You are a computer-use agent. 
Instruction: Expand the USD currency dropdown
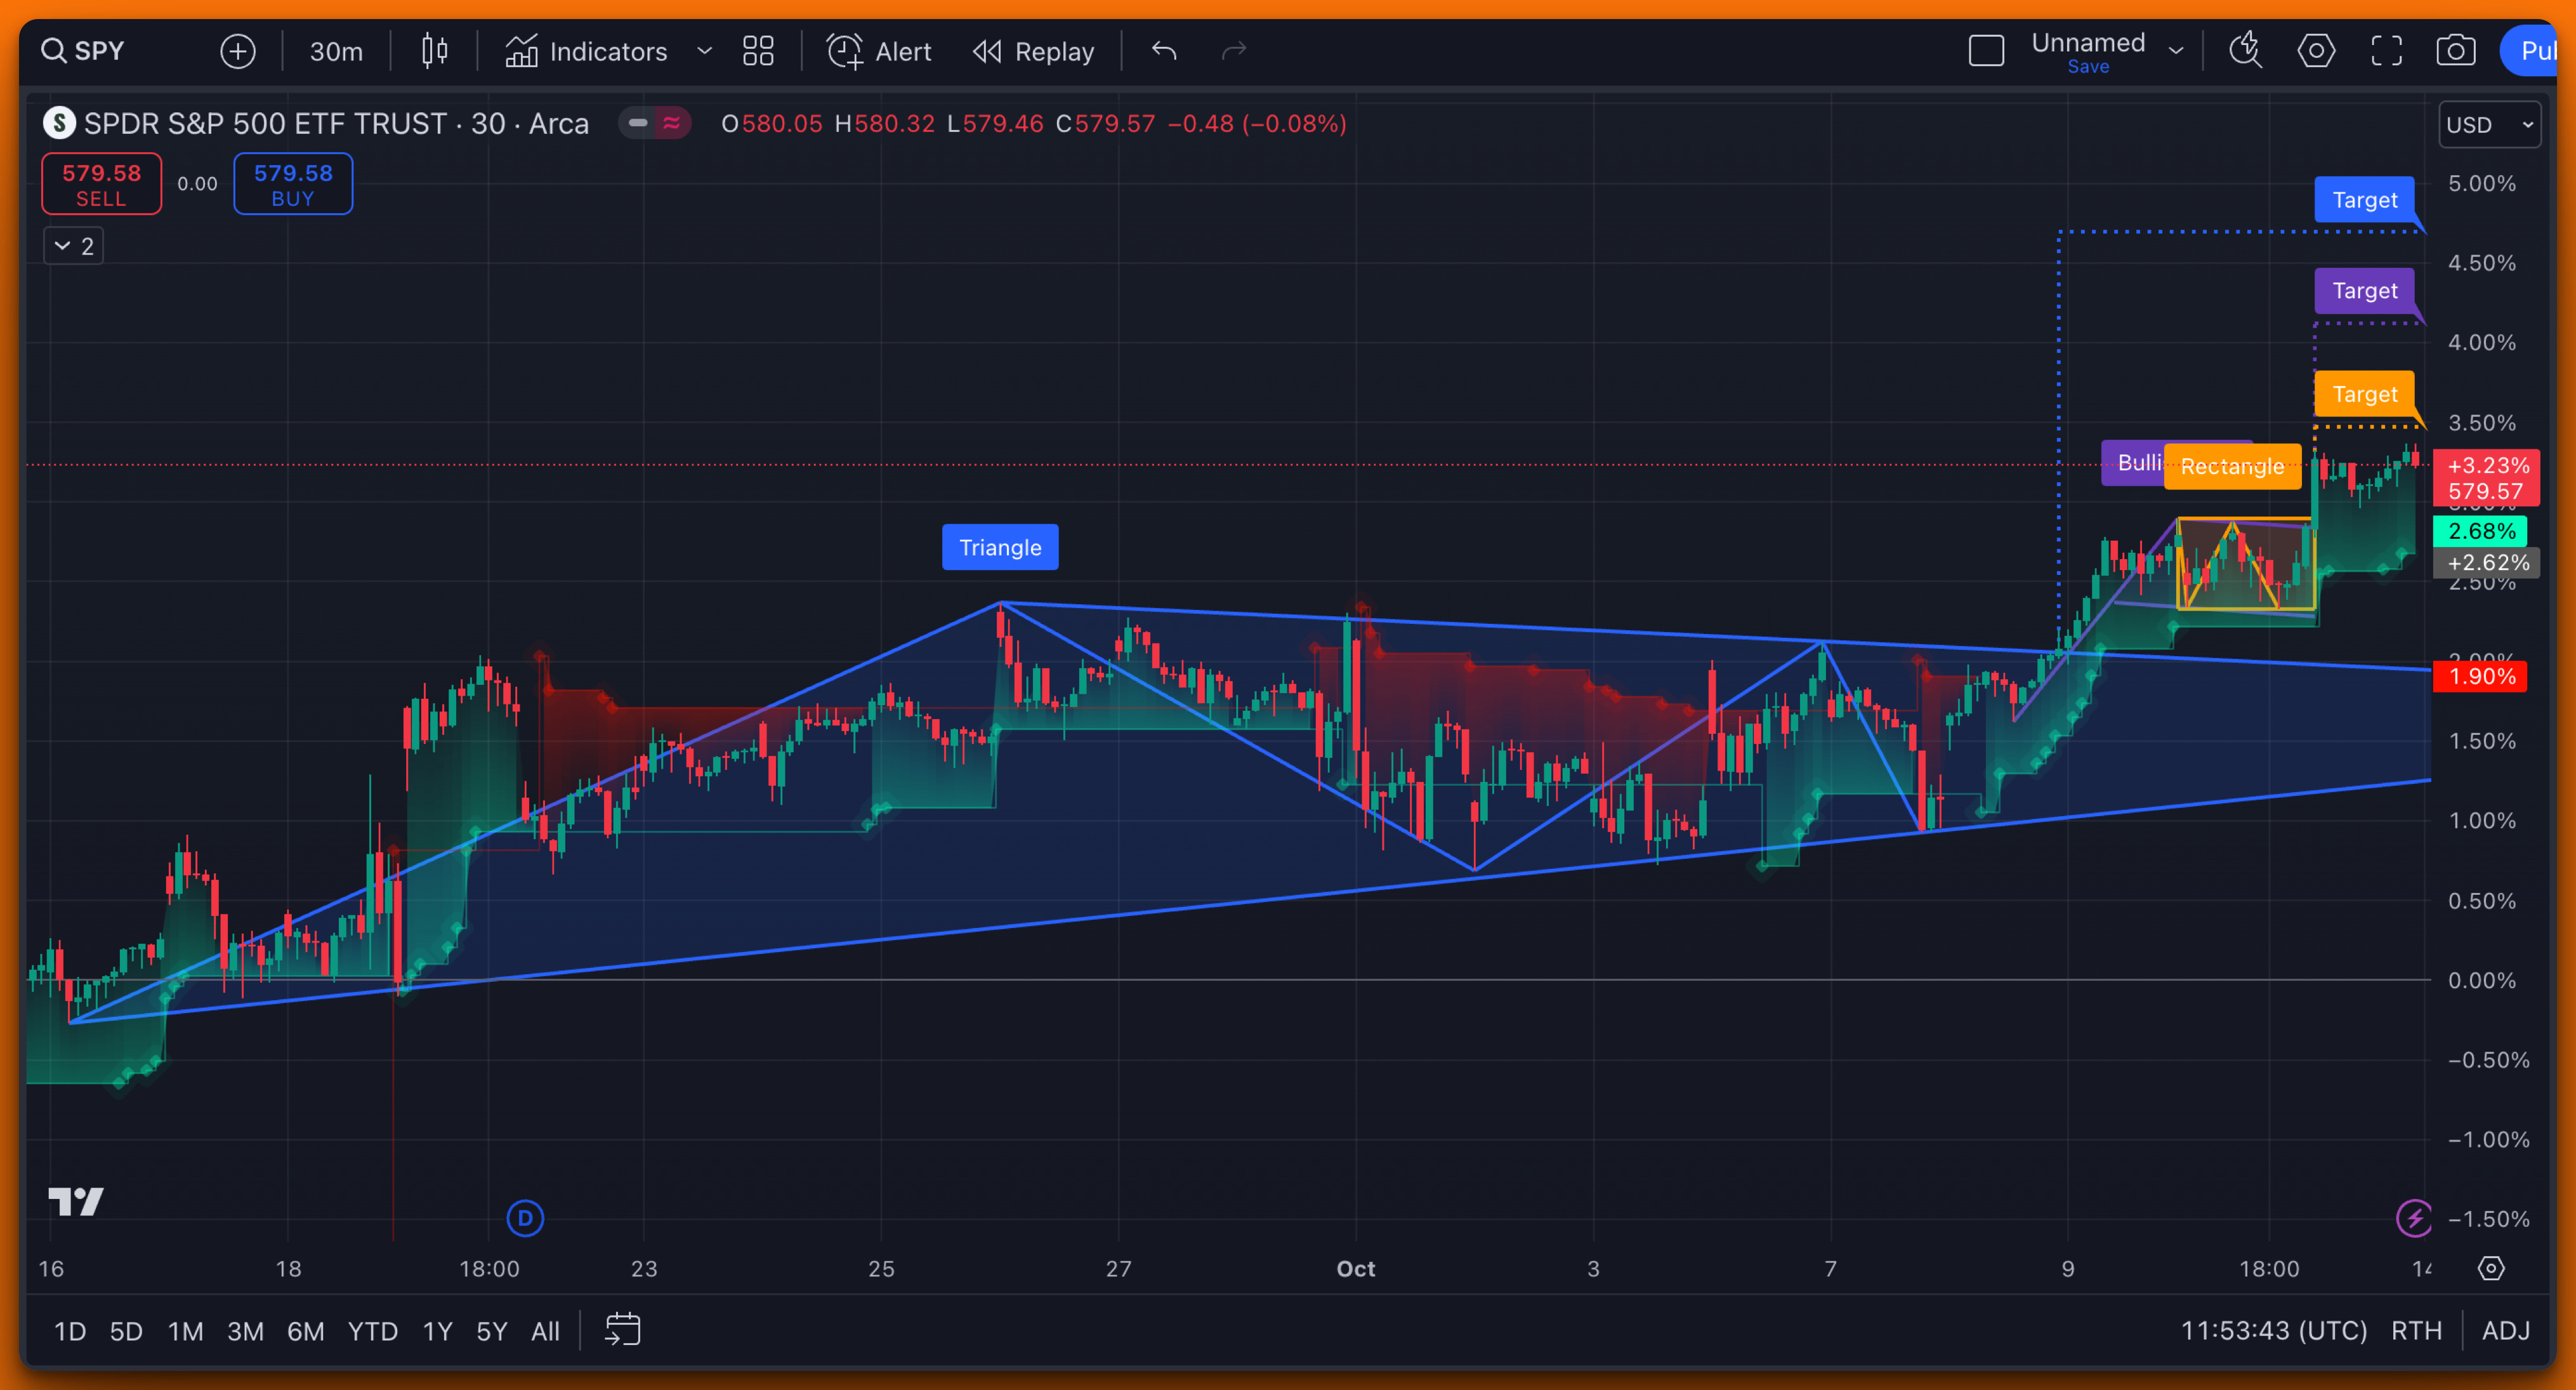pos(2488,125)
